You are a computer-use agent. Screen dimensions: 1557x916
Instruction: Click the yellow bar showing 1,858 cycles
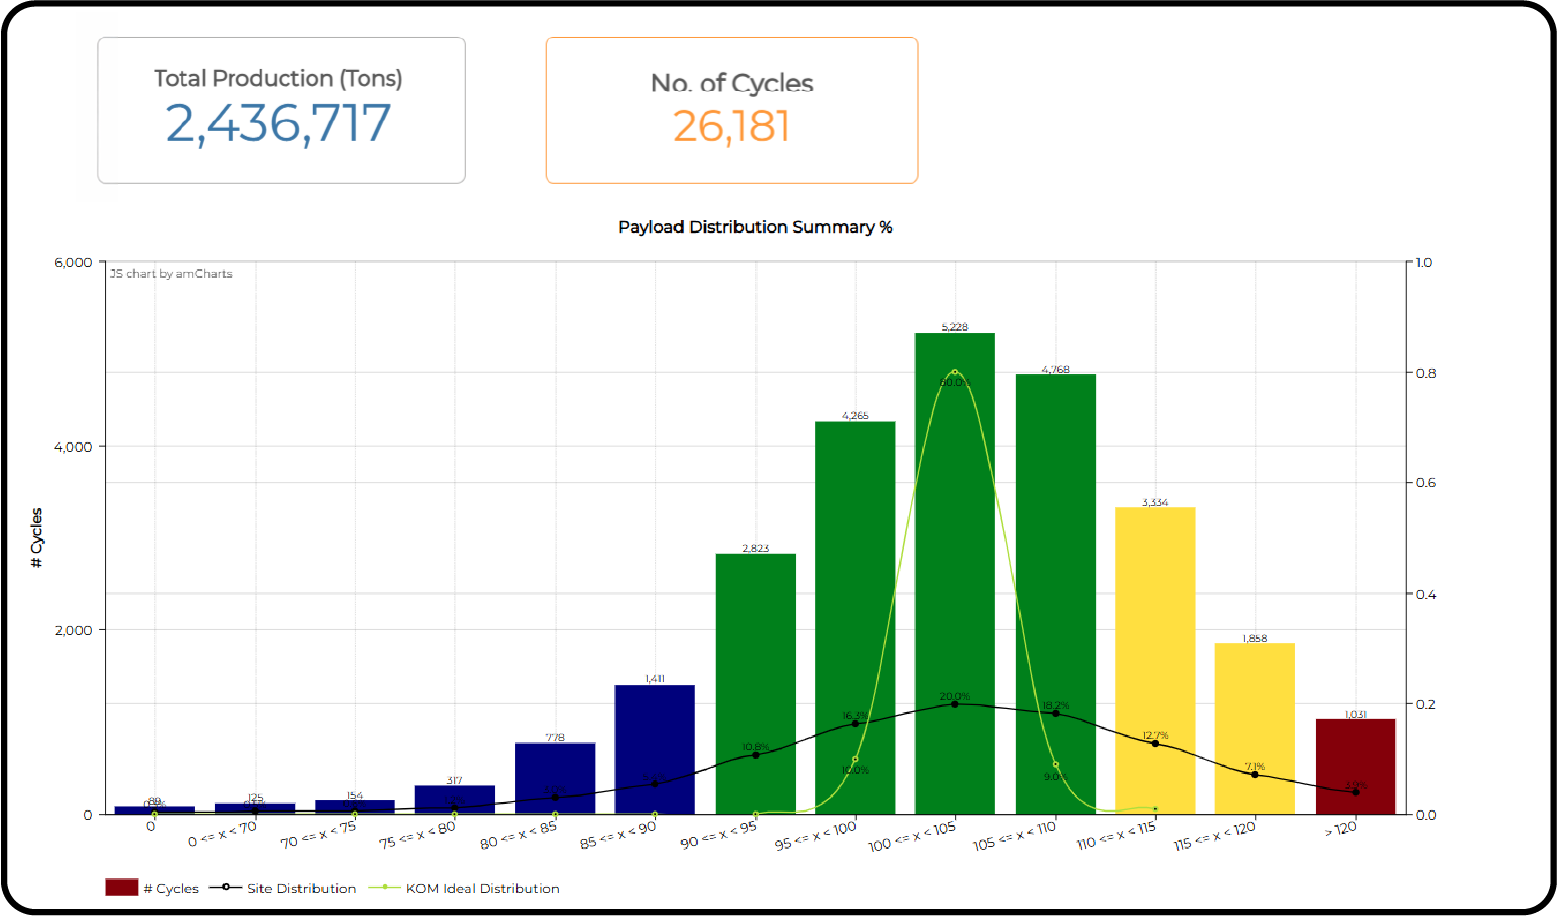1255,728
